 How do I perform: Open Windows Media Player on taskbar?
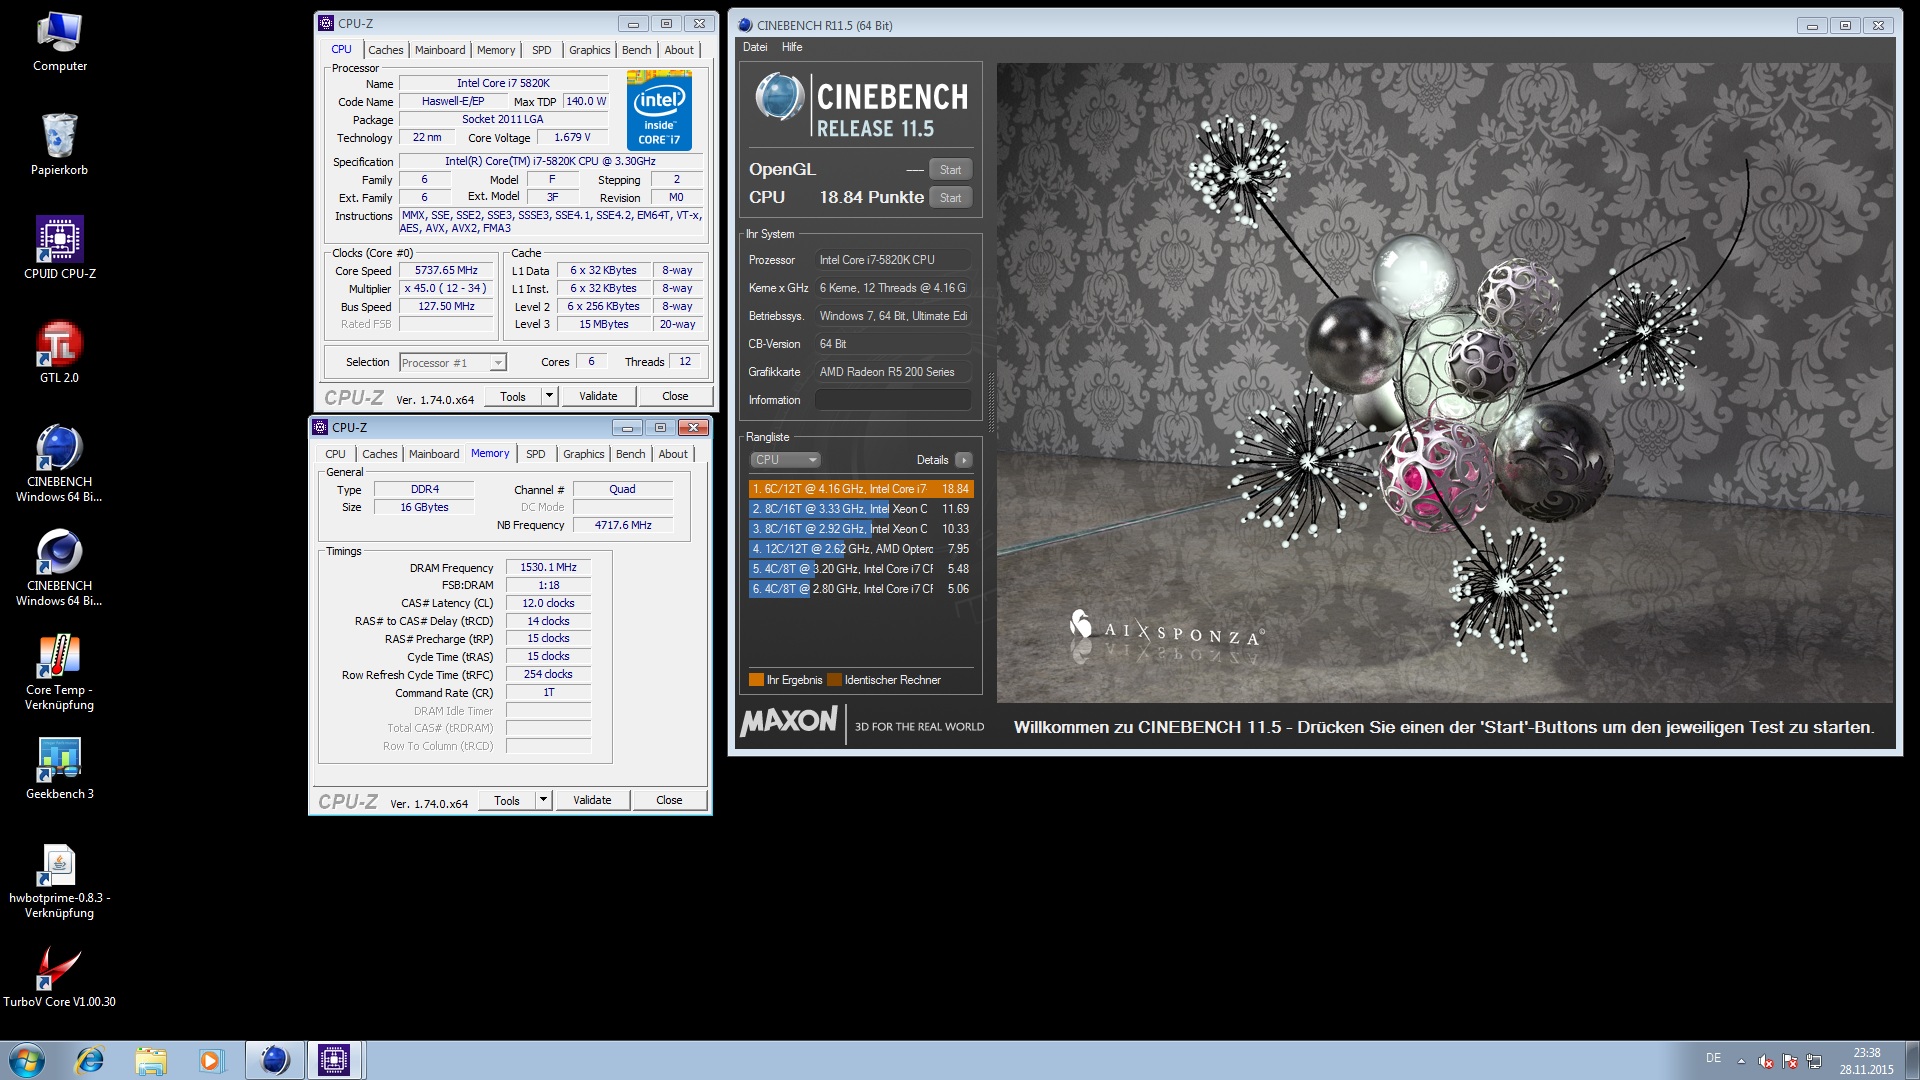[210, 1060]
